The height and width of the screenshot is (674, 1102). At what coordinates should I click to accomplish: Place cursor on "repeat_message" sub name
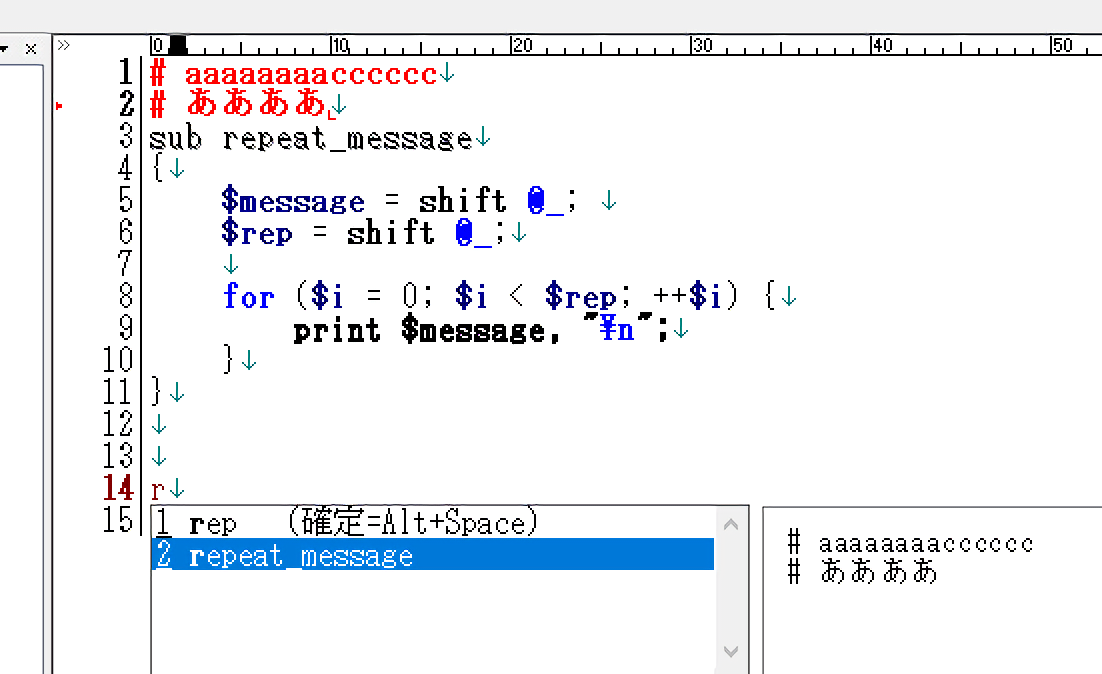347,138
